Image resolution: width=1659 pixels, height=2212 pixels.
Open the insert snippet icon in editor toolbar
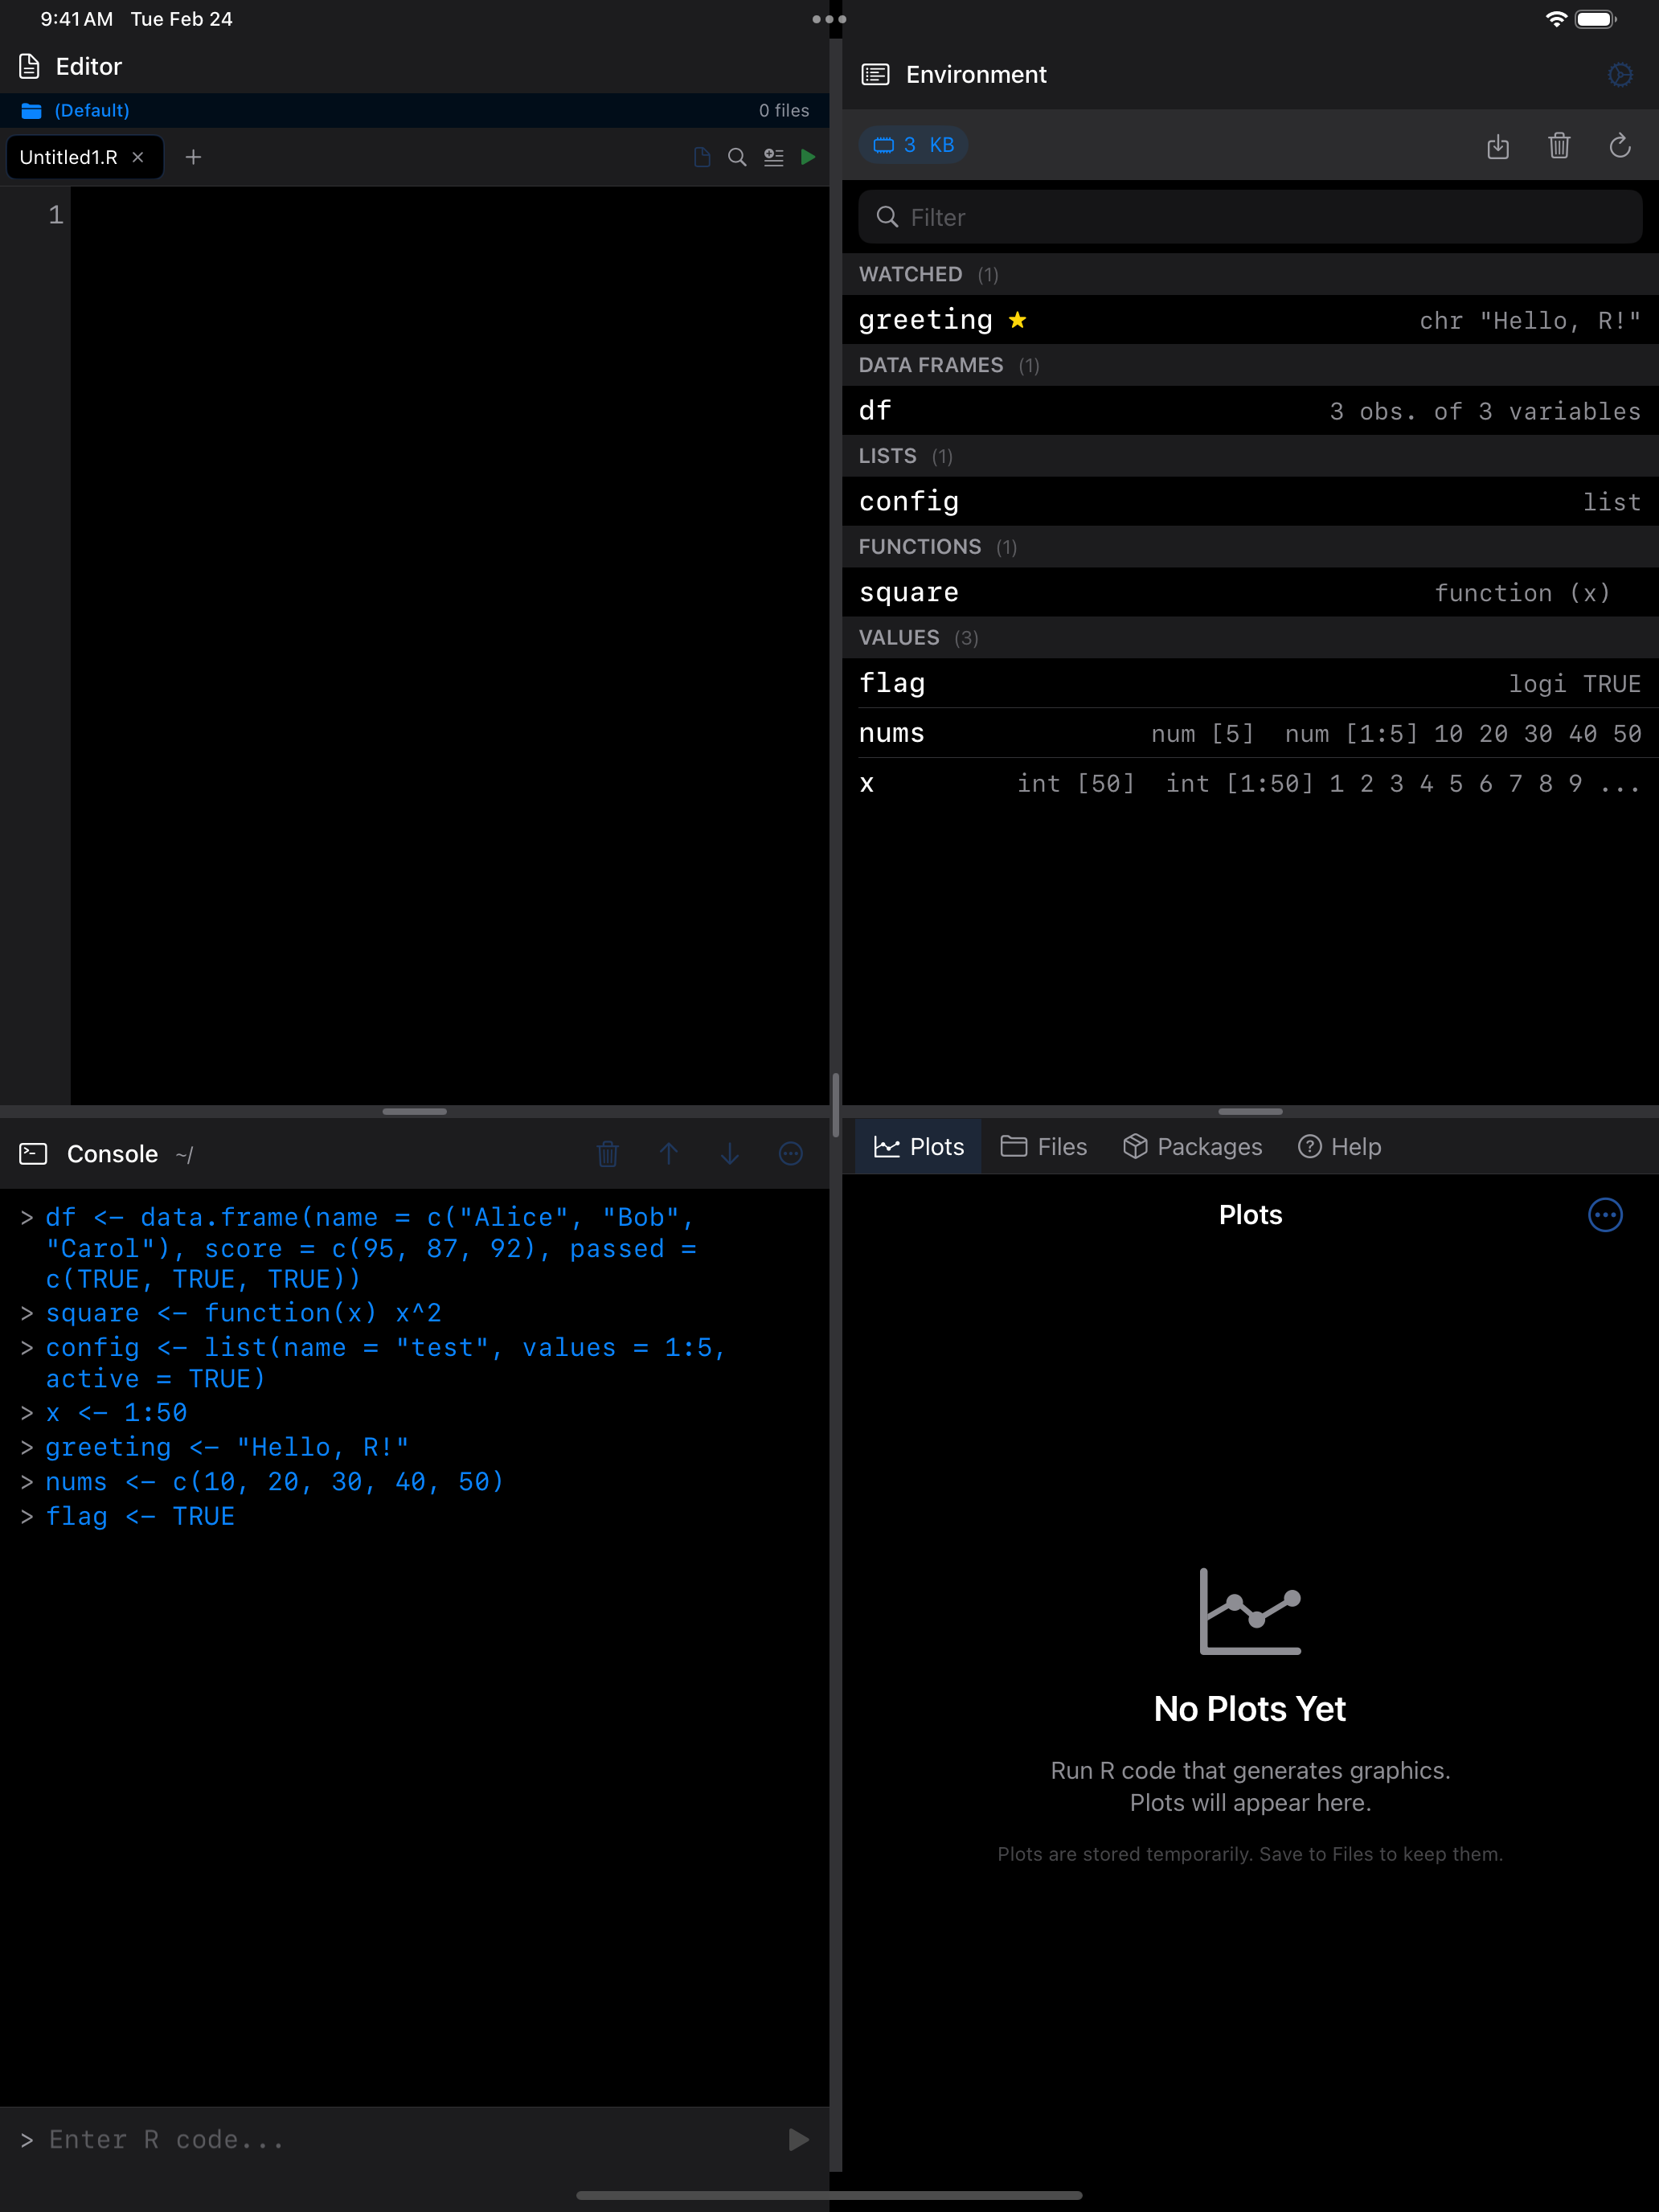click(x=773, y=157)
